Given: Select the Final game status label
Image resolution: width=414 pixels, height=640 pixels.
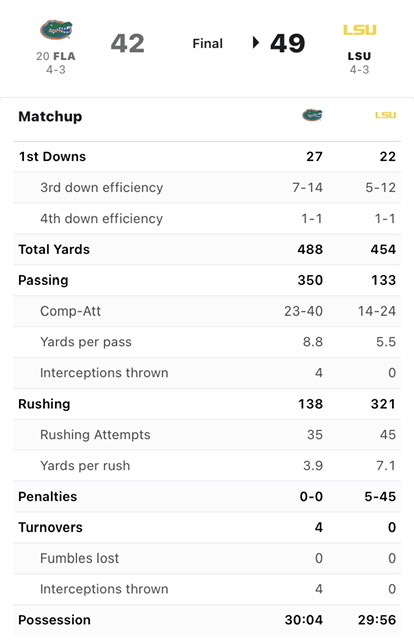Looking at the screenshot, I should coord(207,43).
